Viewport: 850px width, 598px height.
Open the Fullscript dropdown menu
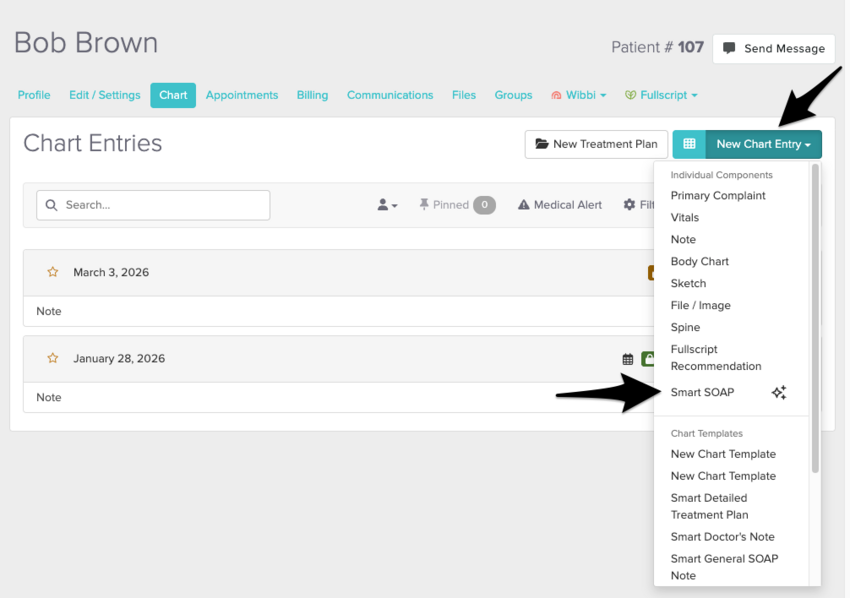coord(661,95)
